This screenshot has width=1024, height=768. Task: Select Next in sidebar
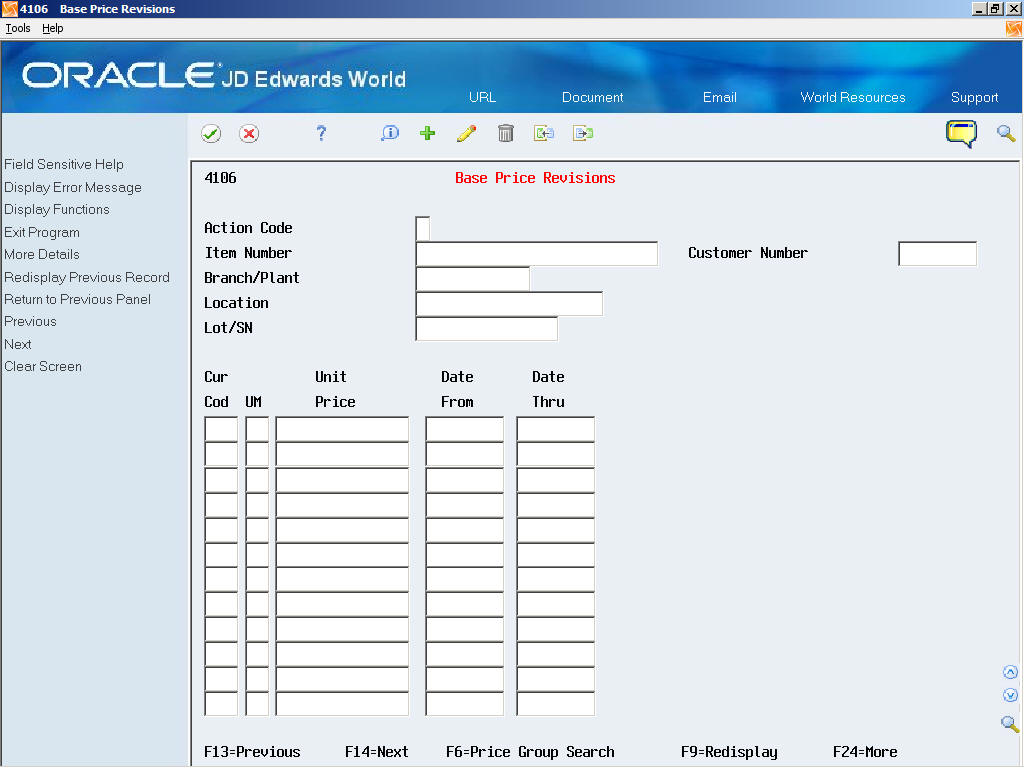pos(18,344)
